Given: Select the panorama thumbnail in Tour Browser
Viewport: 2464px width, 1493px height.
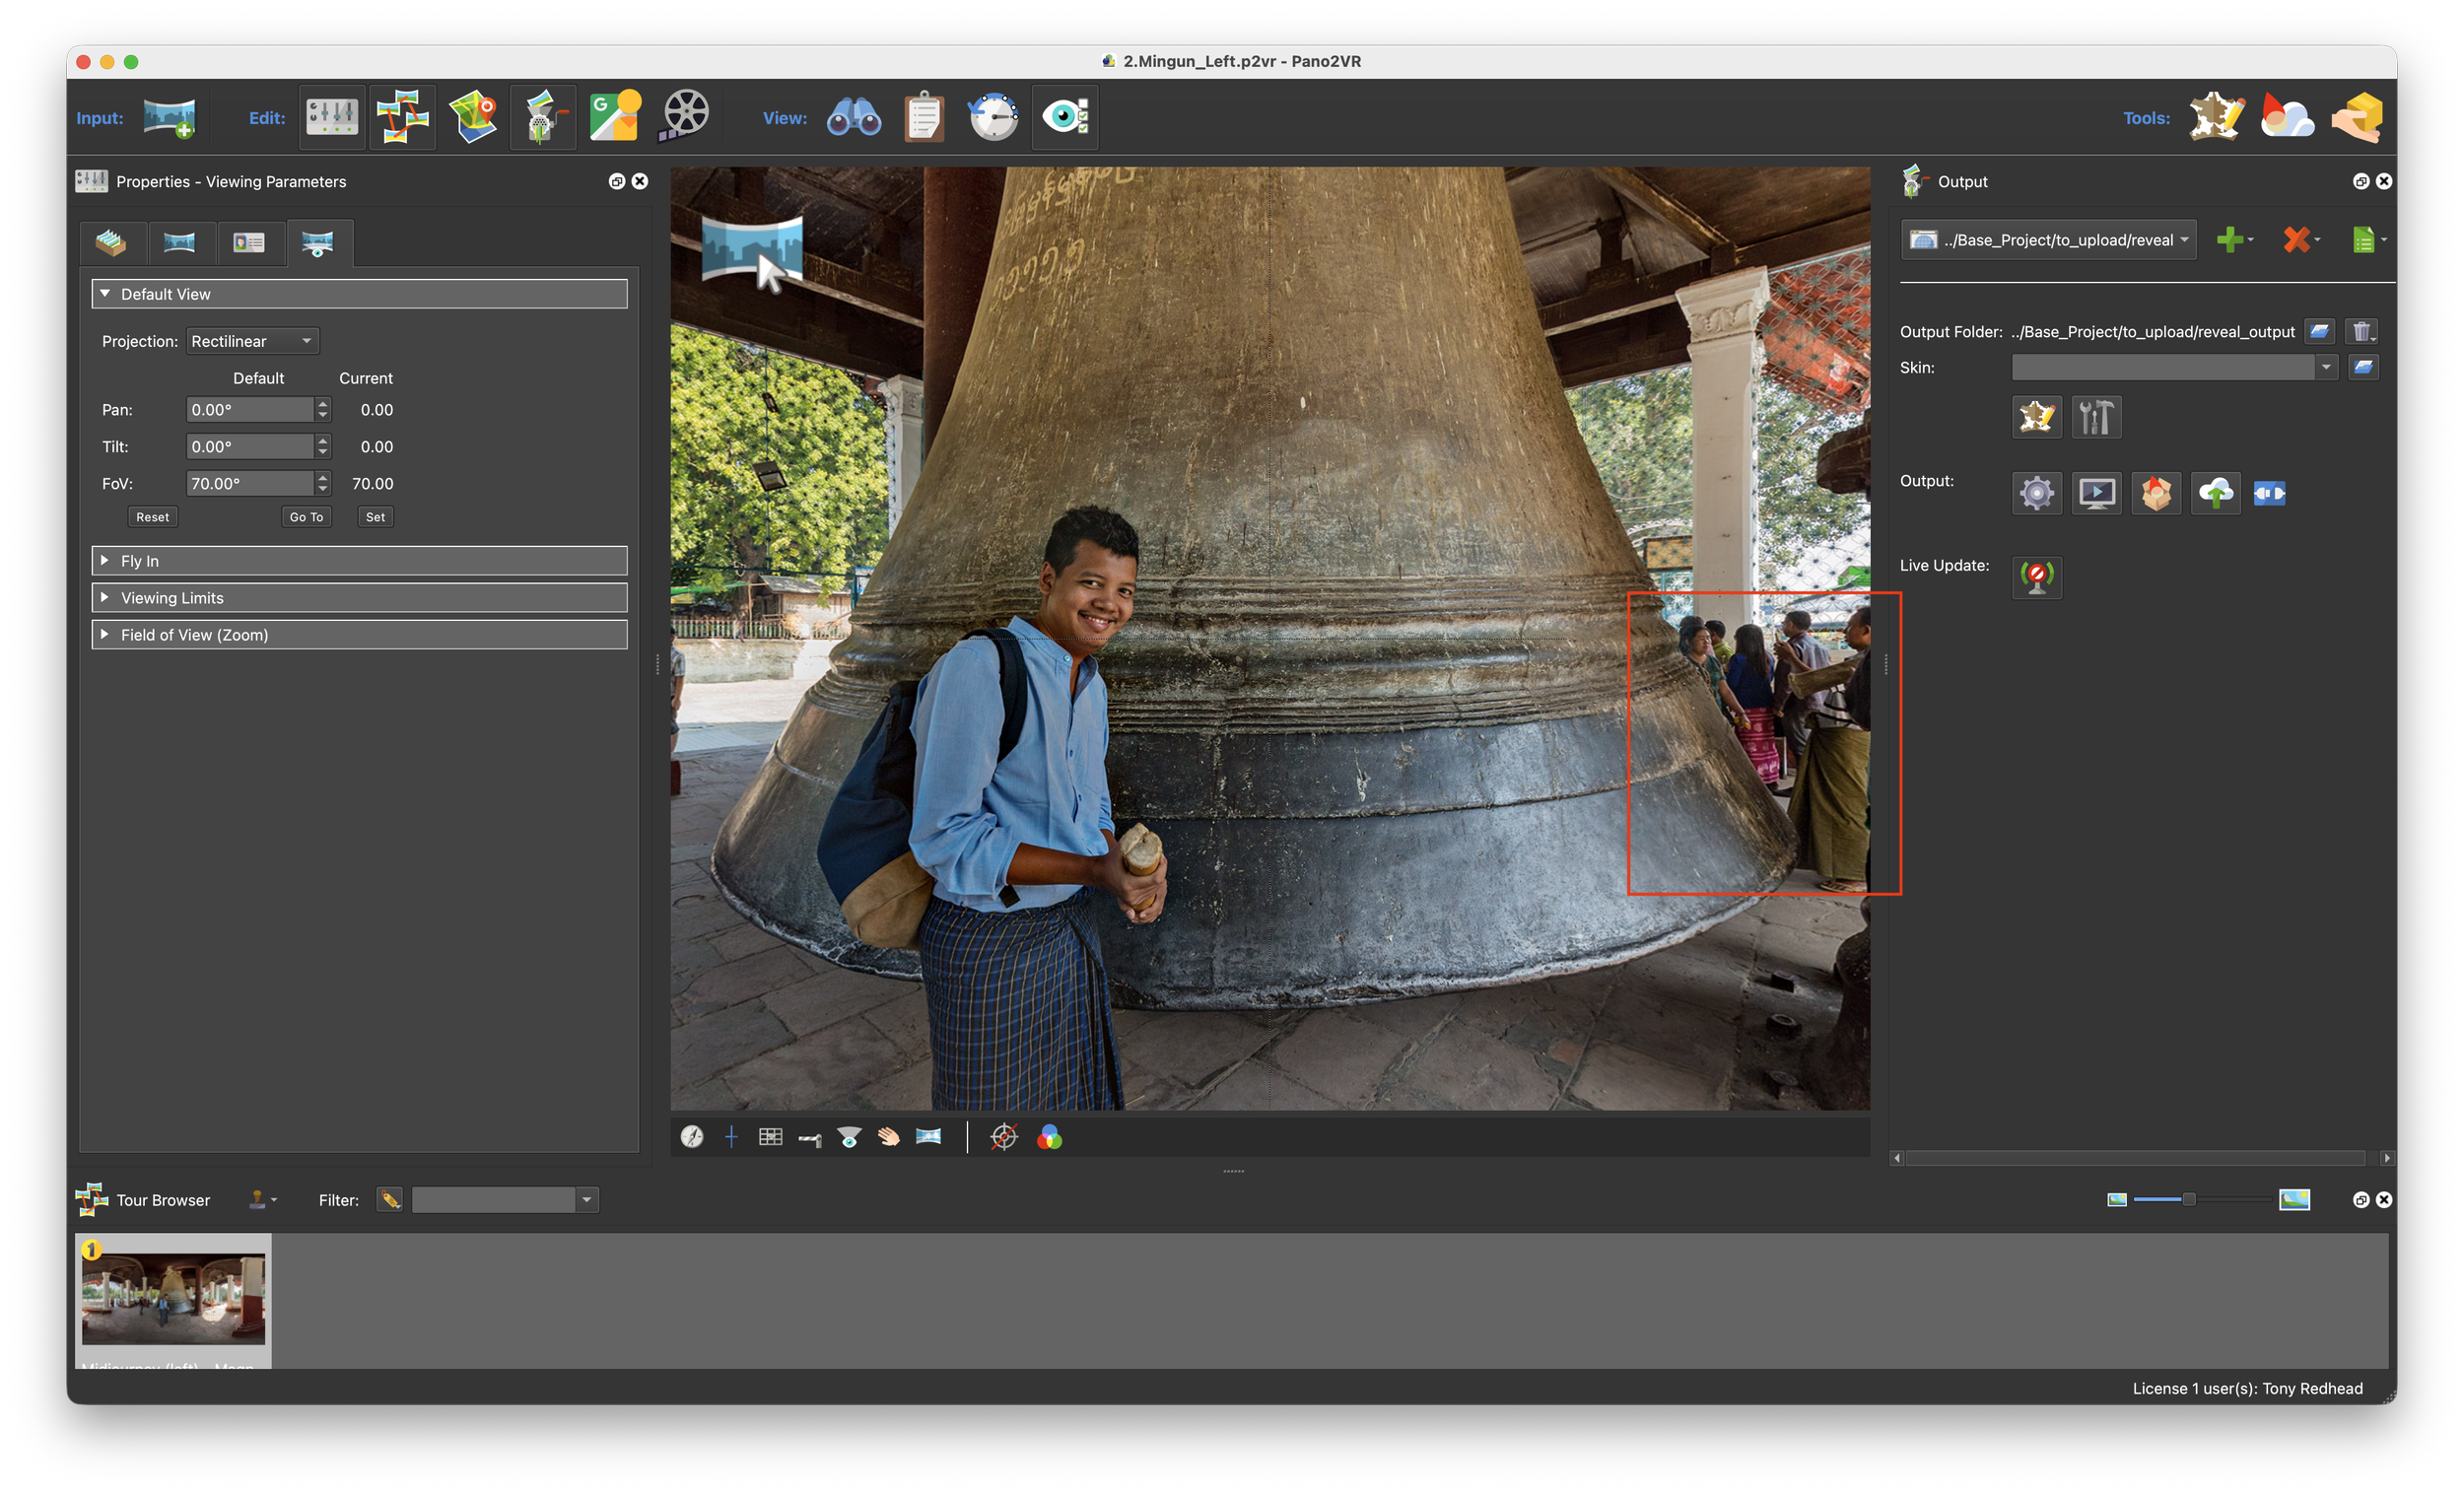Looking at the screenshot, I should point(173,1298).
